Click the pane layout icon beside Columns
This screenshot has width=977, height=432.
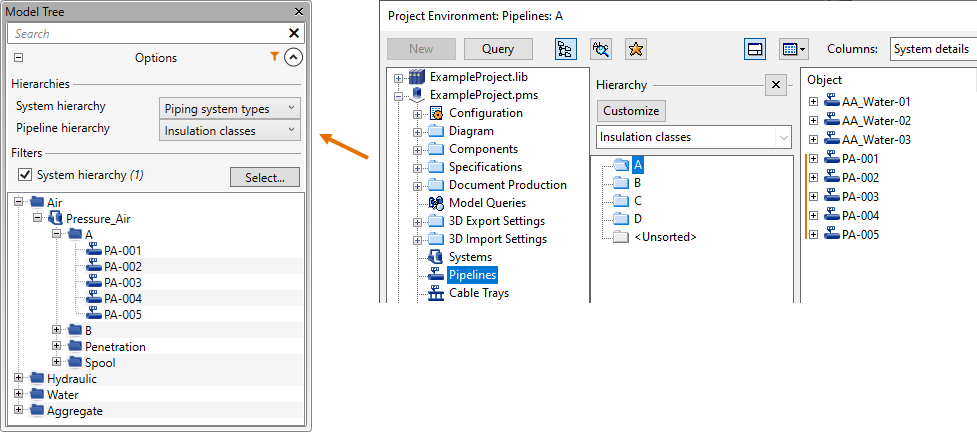coord(756,49)
